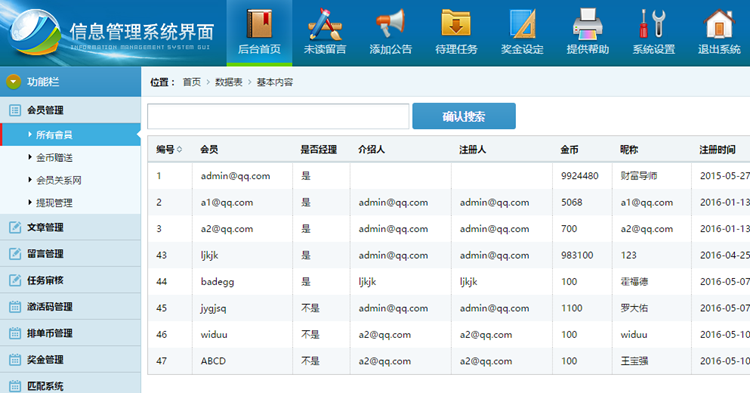Click the 奖金管理 calendar icon
Viewport: 750px width, 393px height.
tap(15, 360)
